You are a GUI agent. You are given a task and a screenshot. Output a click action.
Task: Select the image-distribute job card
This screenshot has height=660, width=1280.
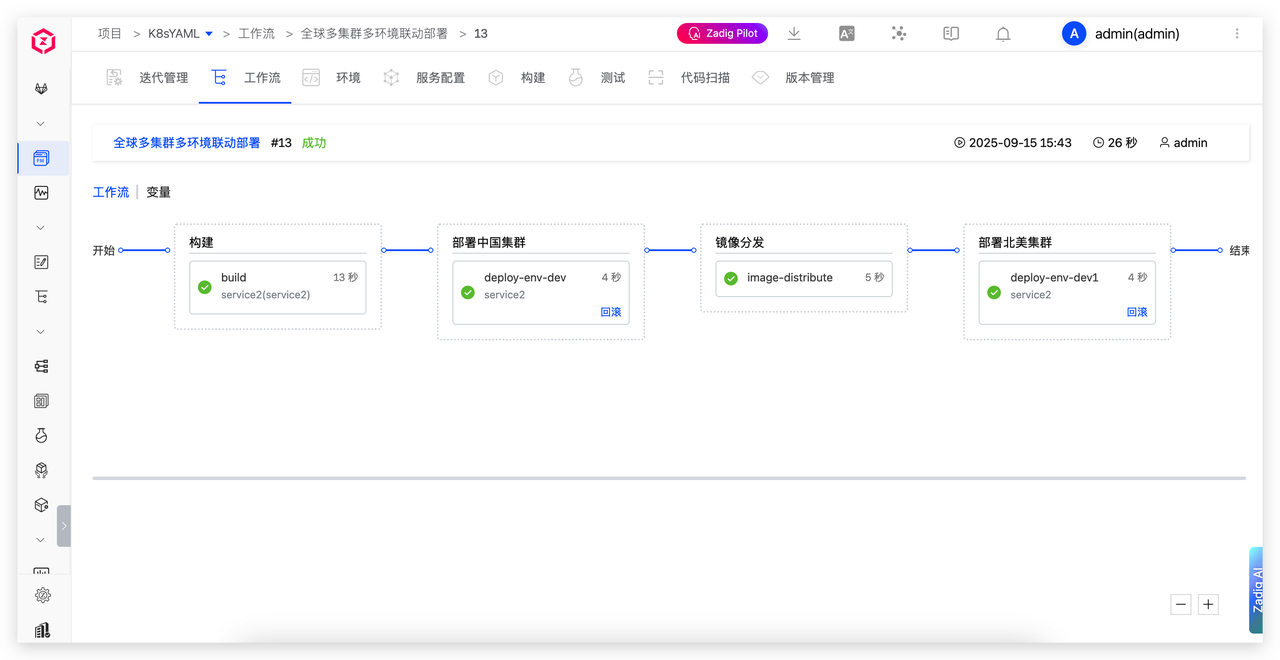tap(804, 278)
